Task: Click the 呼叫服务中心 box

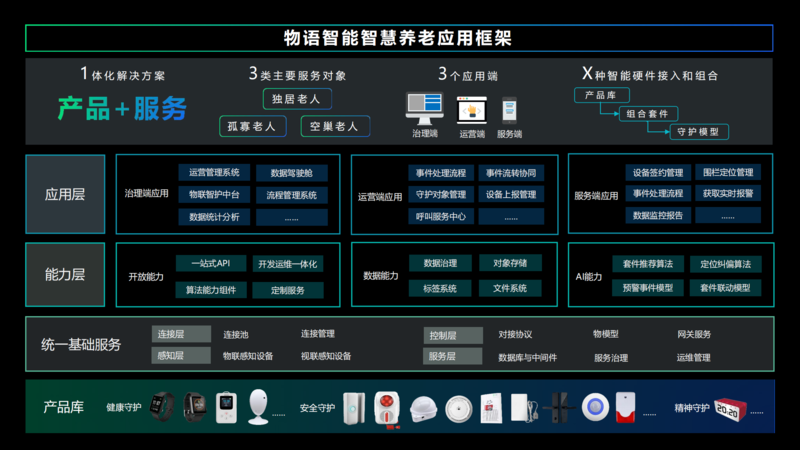Action: (440, 216)
